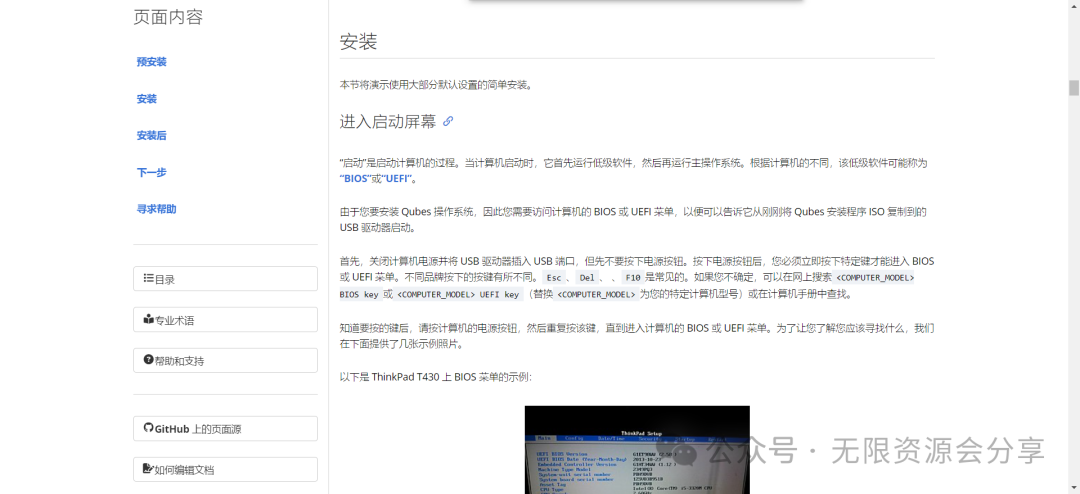Image resolution: width=1080 pixels, height=494 pixels.
Task: Click the edit icon in 如何编辑文档
Action: pyautogui.click(x=148, y=469)
